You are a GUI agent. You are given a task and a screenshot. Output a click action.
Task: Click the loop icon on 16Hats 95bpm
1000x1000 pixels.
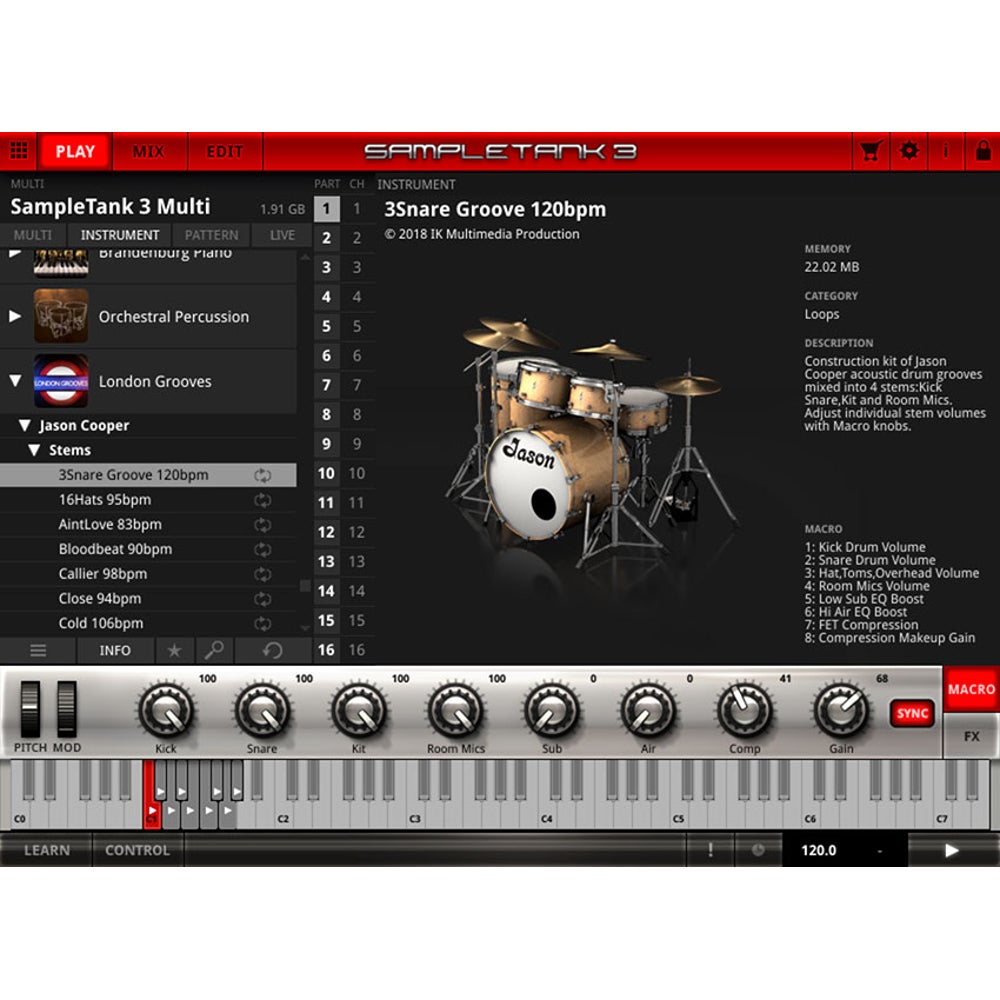(262, 500)
